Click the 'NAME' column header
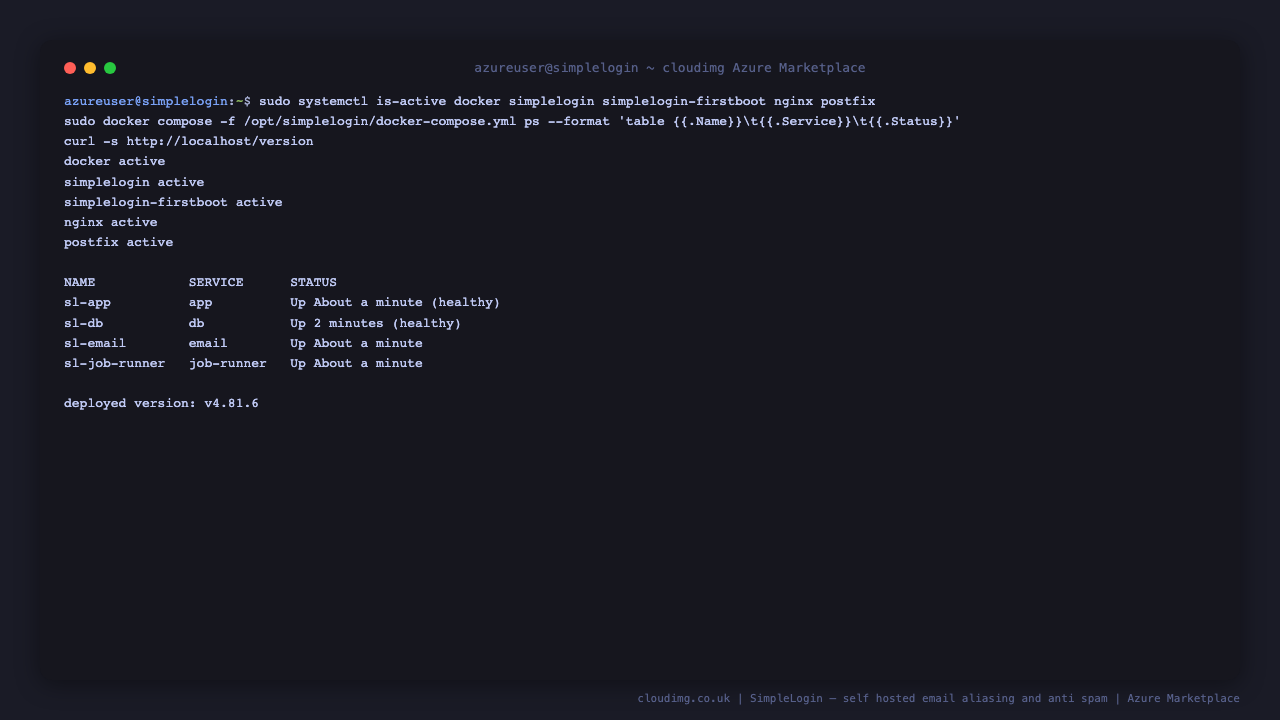 80,282
